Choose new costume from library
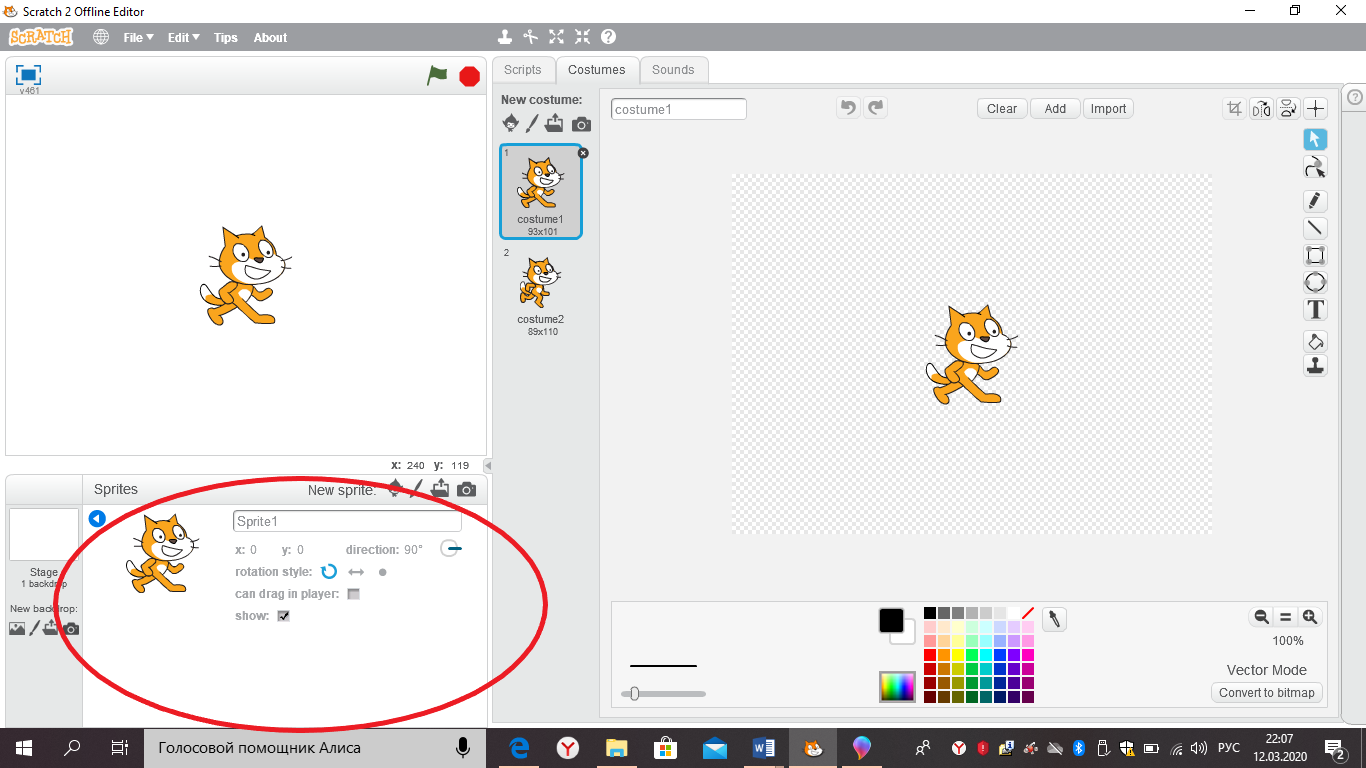Image resolution: width=1366 pixels, height=768 pixels. pyautogui.click(x=511, y=124)
